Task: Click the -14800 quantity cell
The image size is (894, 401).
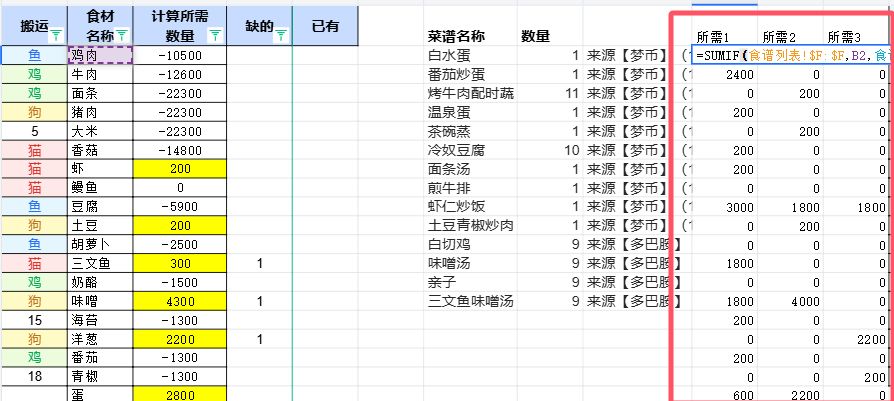Action: pyautogui.click(x=180, y=149)
